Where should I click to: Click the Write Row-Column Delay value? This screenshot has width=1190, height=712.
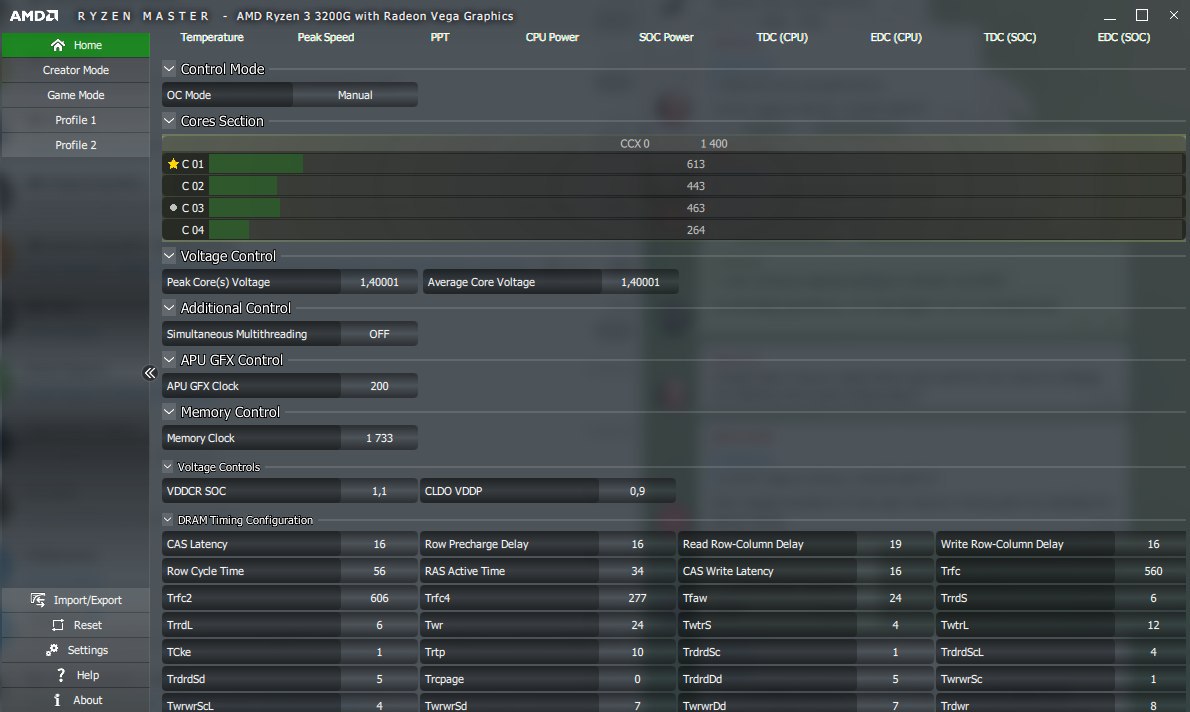pos(1150,544)
